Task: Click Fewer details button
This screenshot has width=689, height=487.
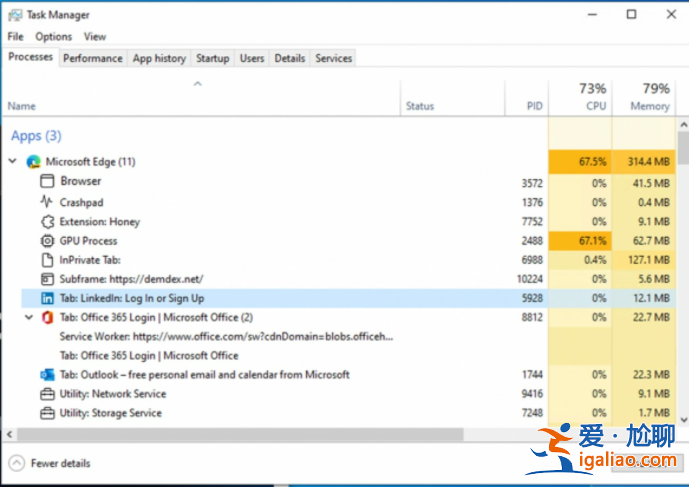Action: 49,463
